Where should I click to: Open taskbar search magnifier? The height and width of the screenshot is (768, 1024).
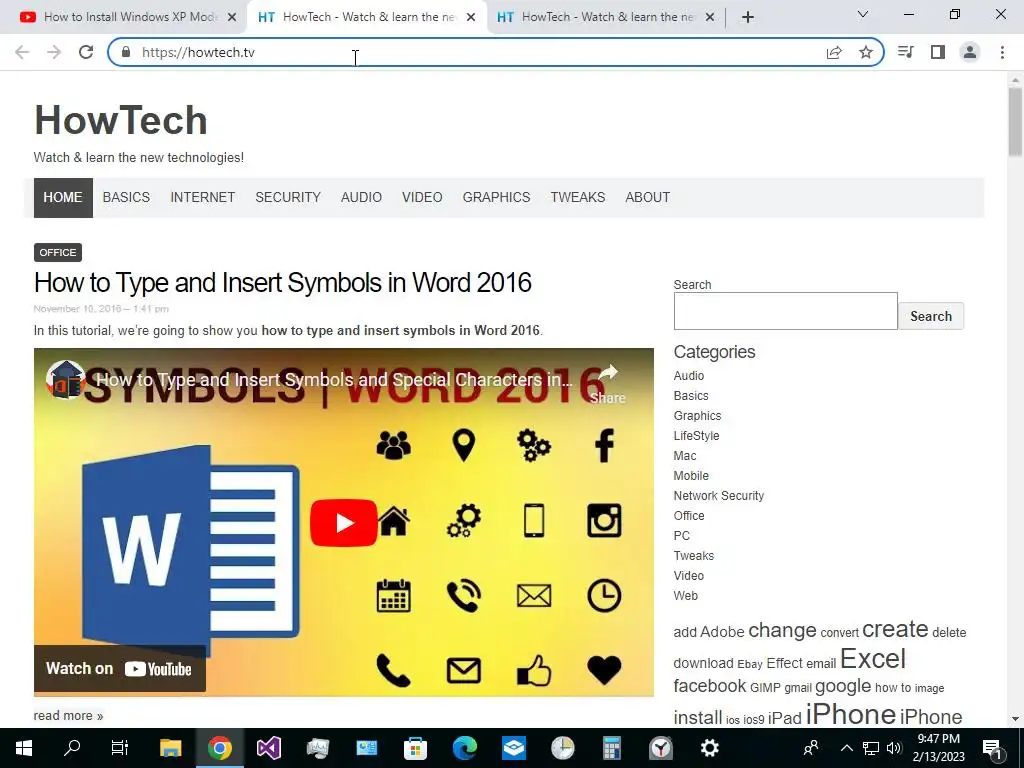click(x=72, y=748)
